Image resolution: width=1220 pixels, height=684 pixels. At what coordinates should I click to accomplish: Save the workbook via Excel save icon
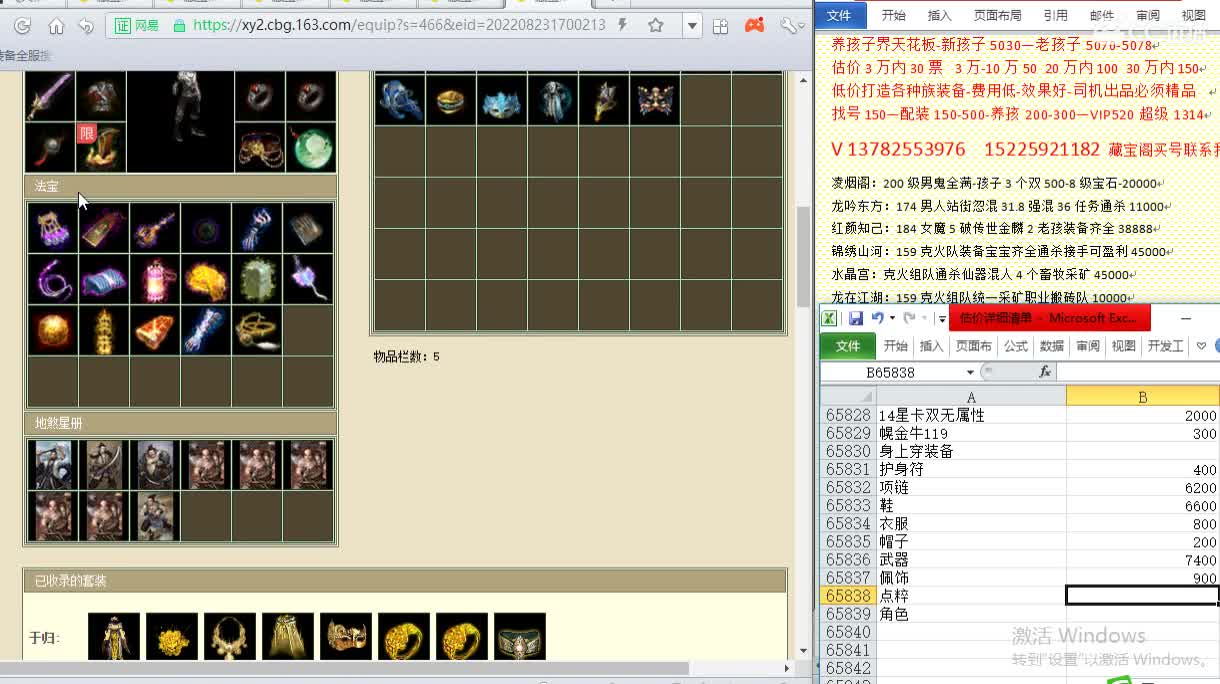[x=856, y=319]
